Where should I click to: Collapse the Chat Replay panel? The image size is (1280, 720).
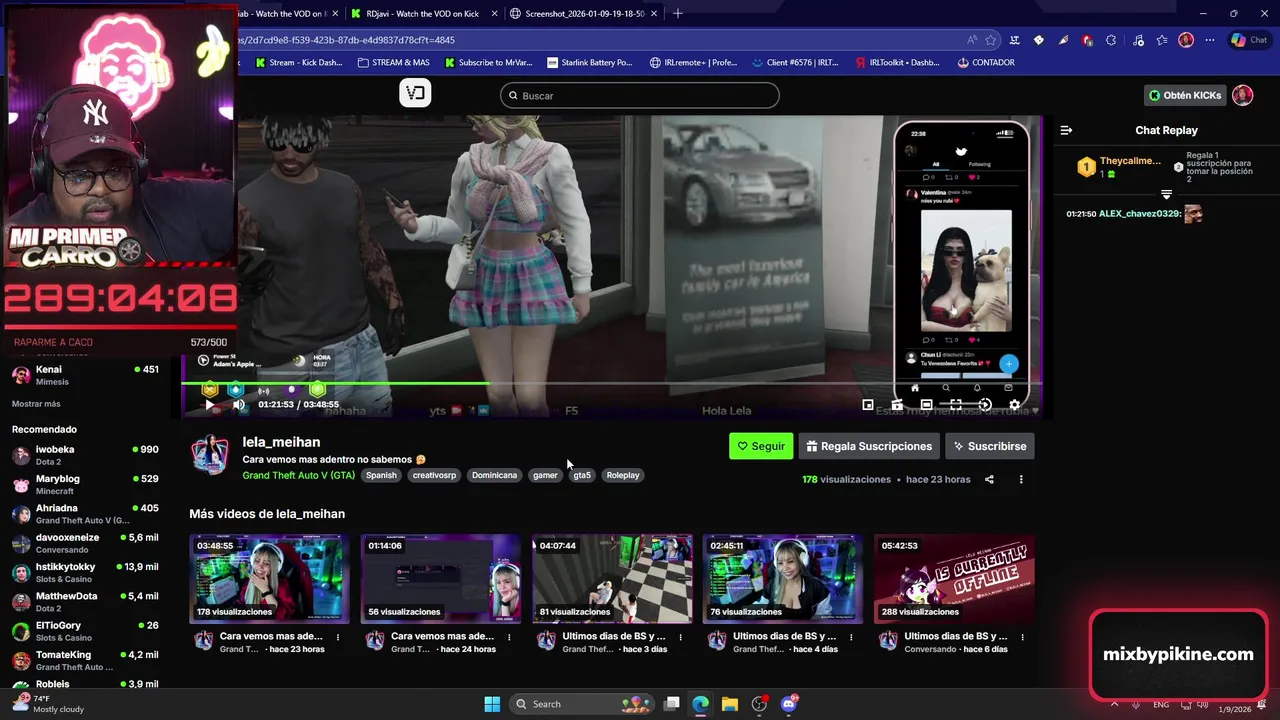pos(1066,130)
